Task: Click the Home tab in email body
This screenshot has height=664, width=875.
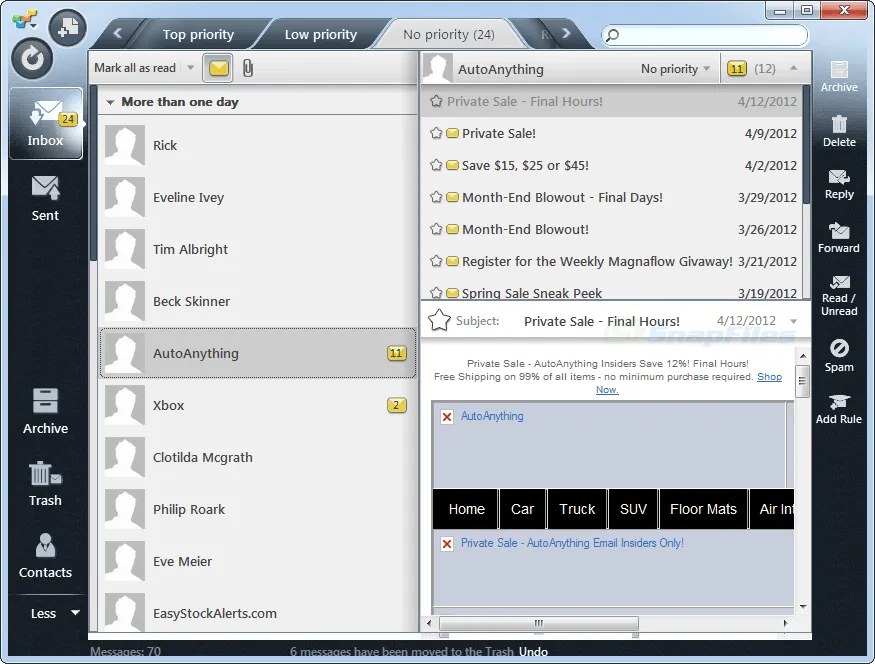Action: tap(466, 509)
